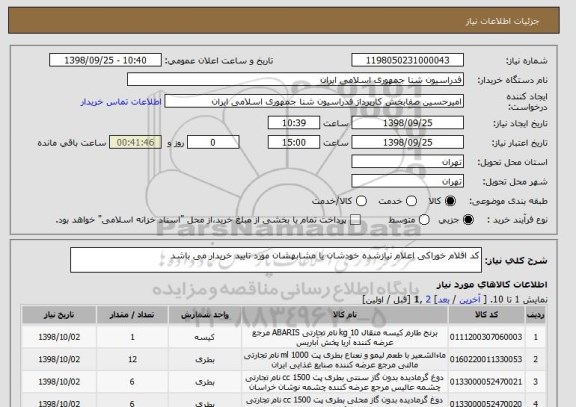Click the تعداد / مقدار column header

point(132,315)
